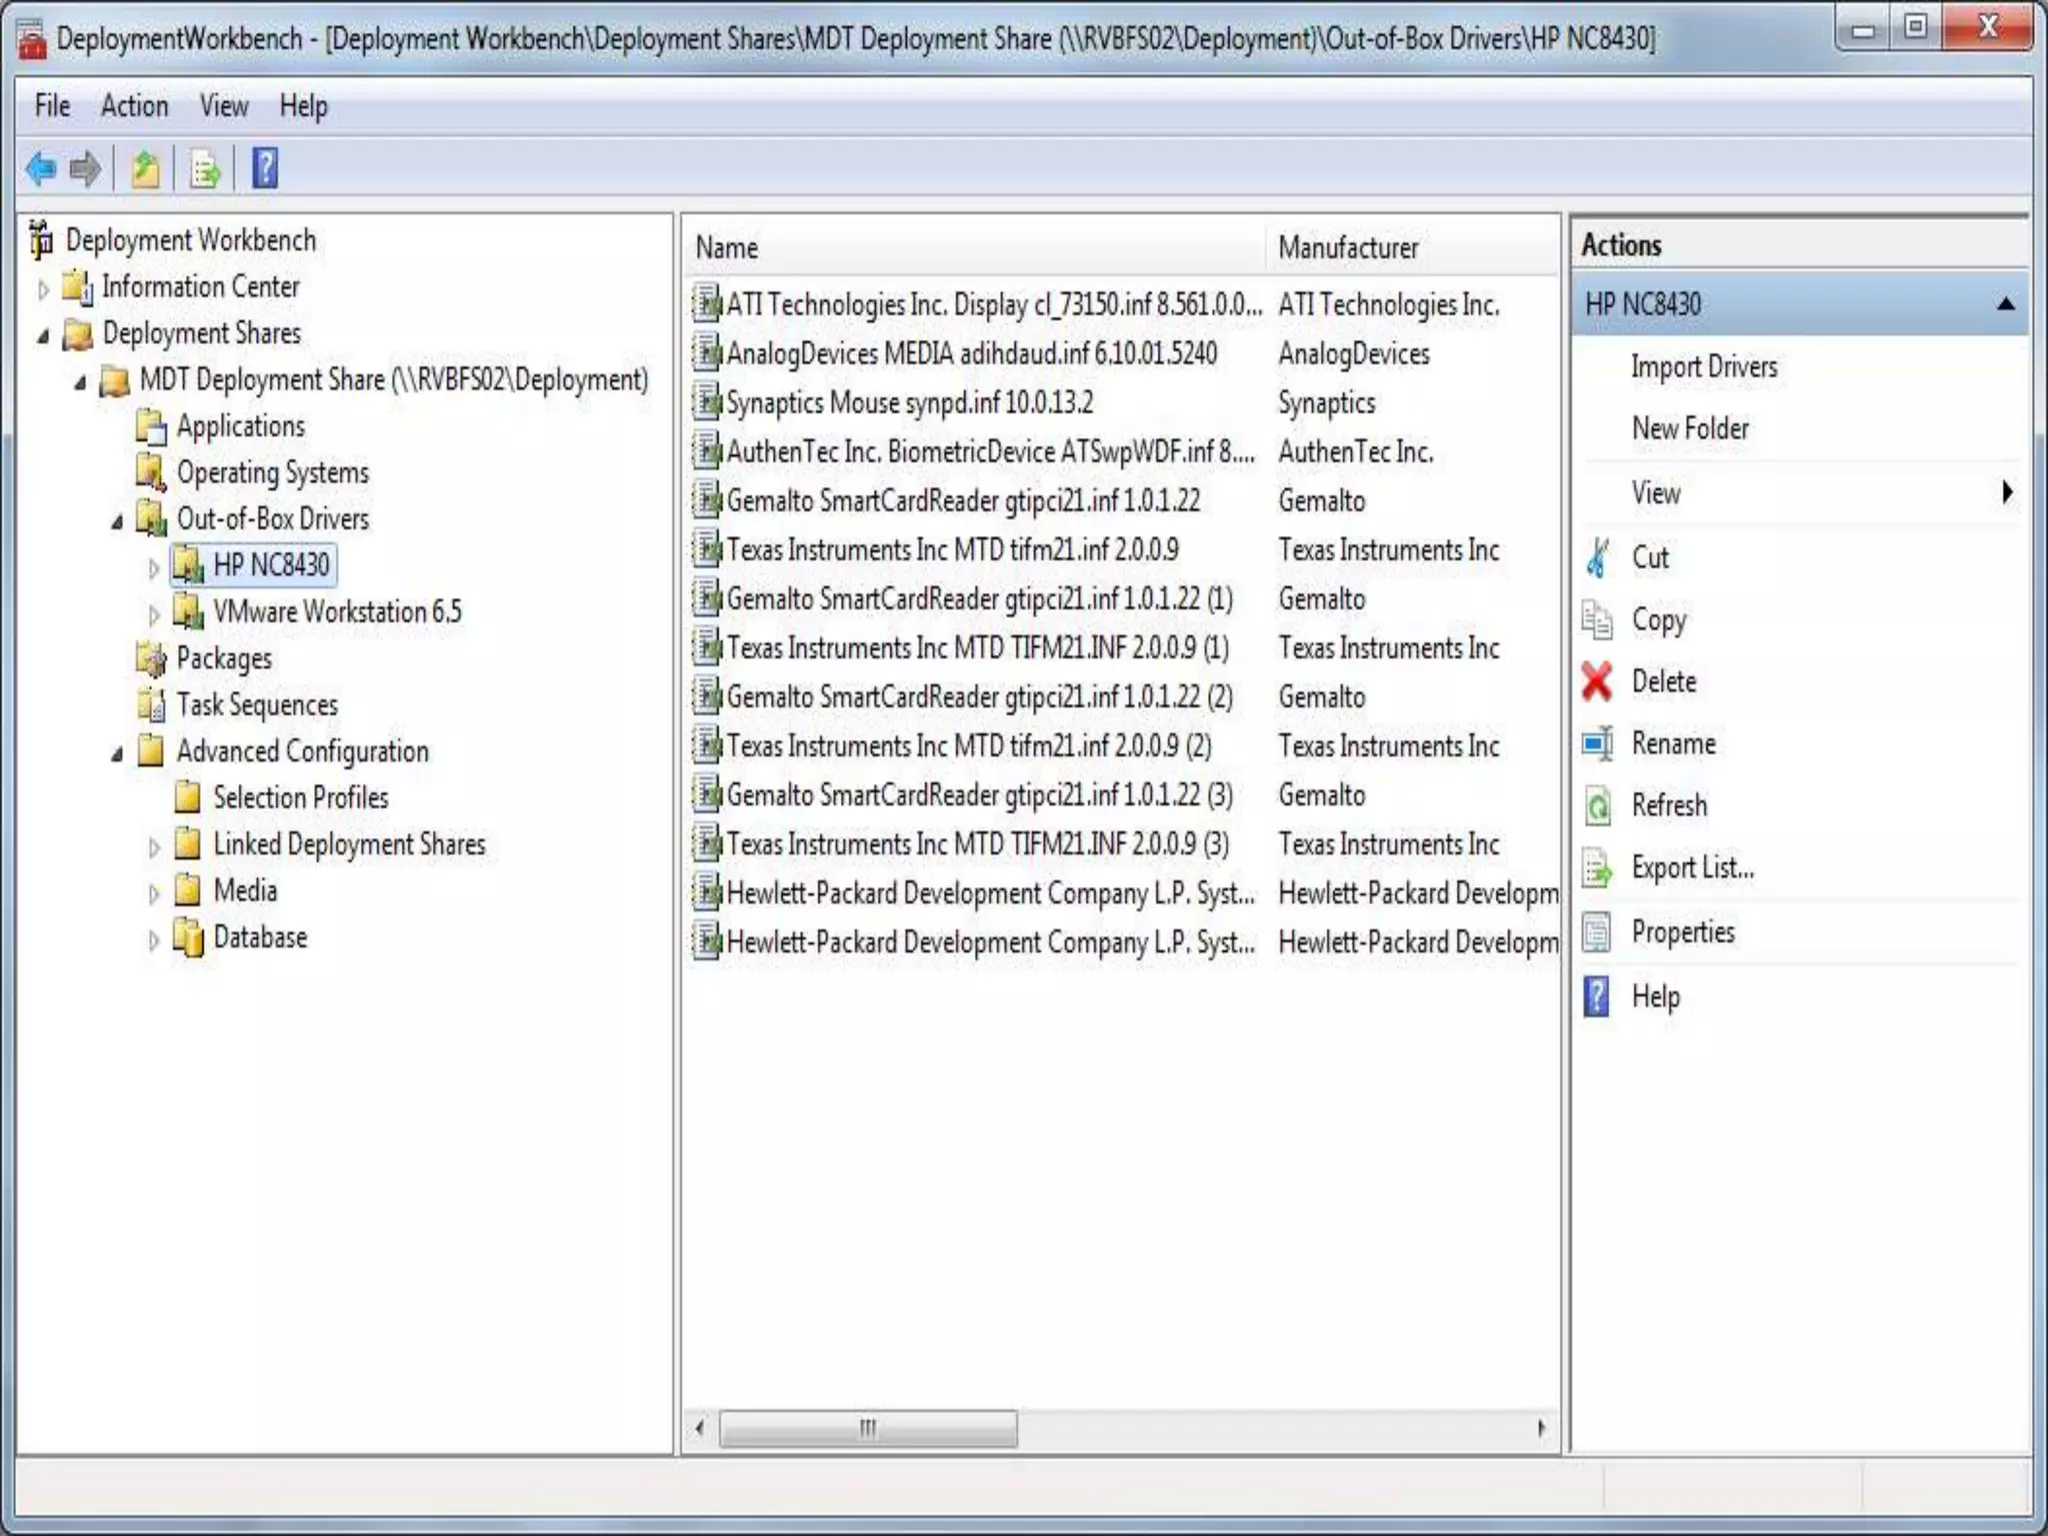Click the AnalogDevices MEDIA driver icon
Screen dimensions: 2048x1536
coord(707,353)
